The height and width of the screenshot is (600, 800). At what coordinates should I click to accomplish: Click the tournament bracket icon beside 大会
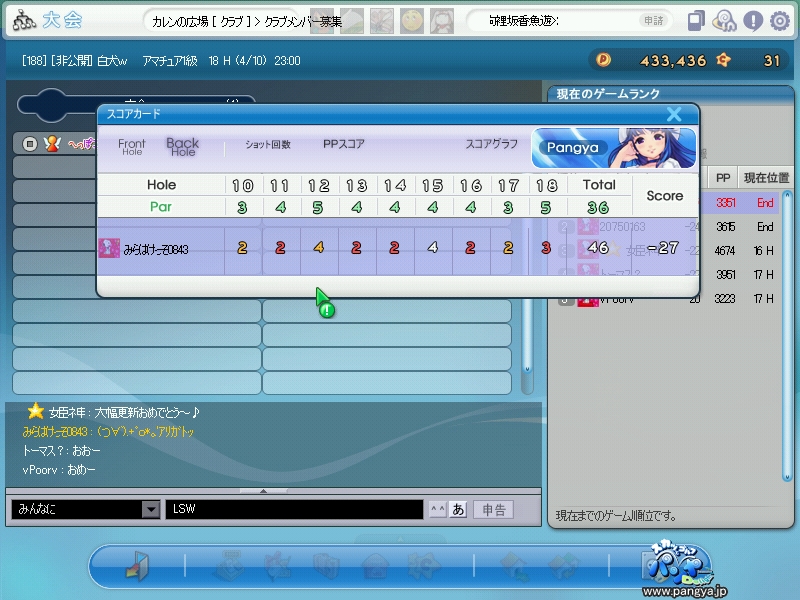coord(24,20)
